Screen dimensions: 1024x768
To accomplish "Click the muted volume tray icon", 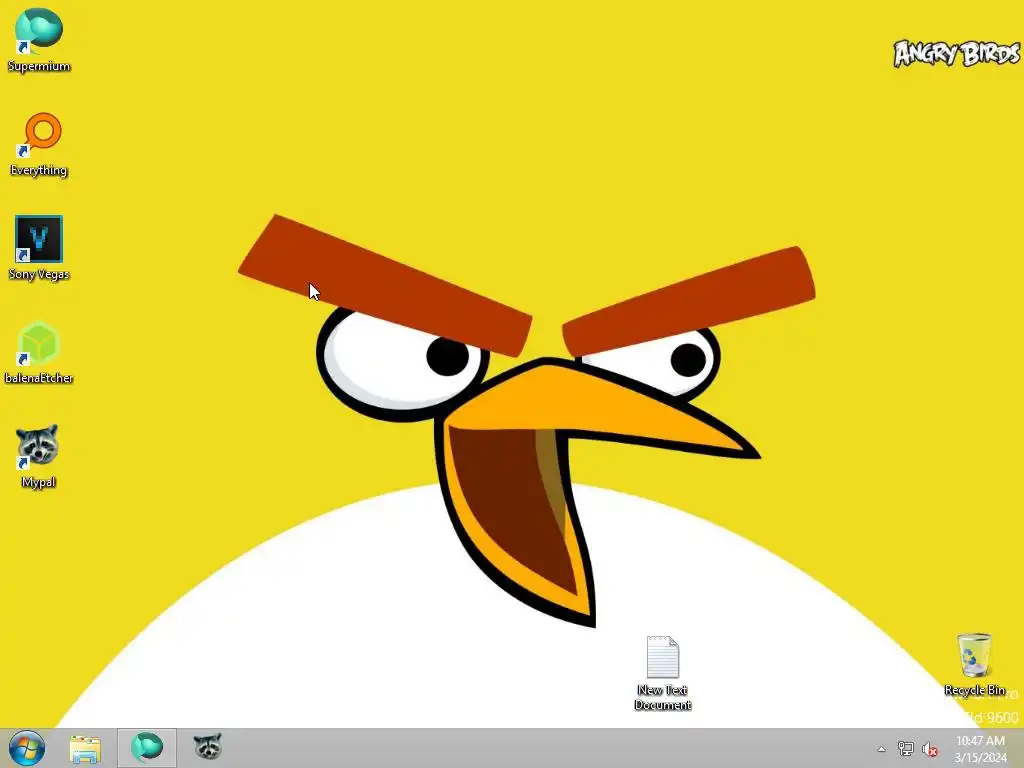I will 930,749.
